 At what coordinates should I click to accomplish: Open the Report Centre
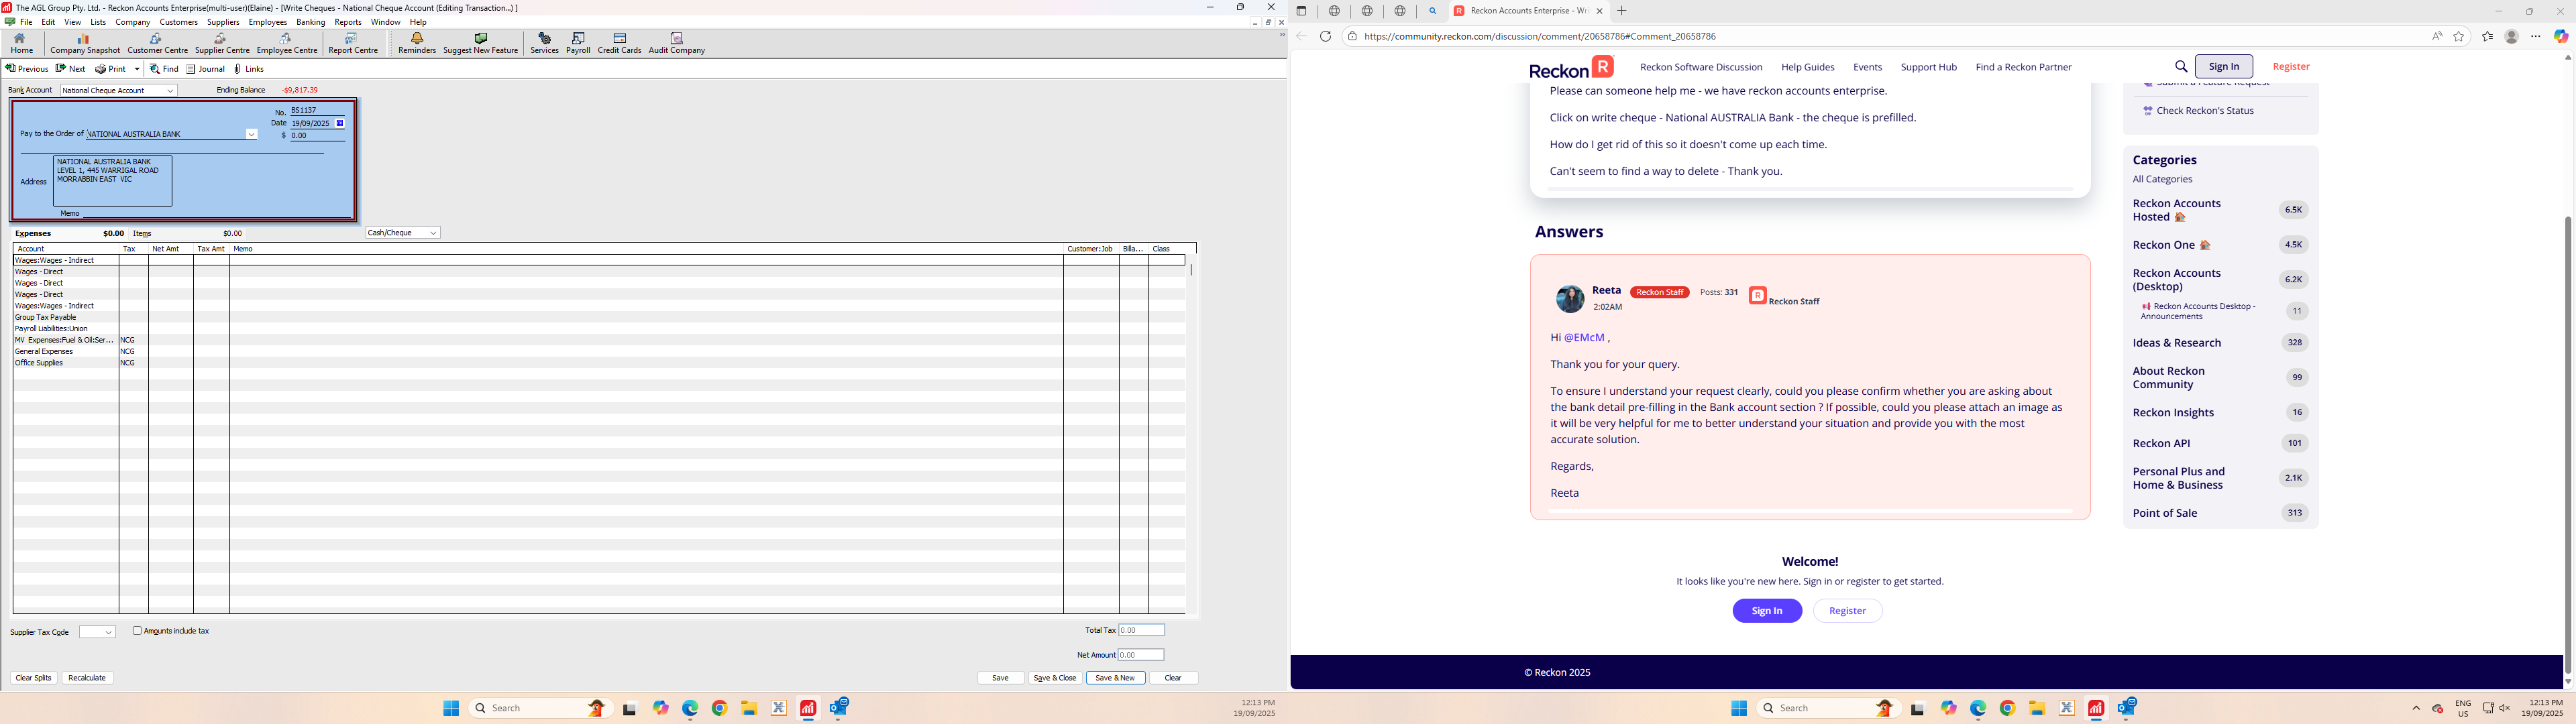tap(353, 44)
